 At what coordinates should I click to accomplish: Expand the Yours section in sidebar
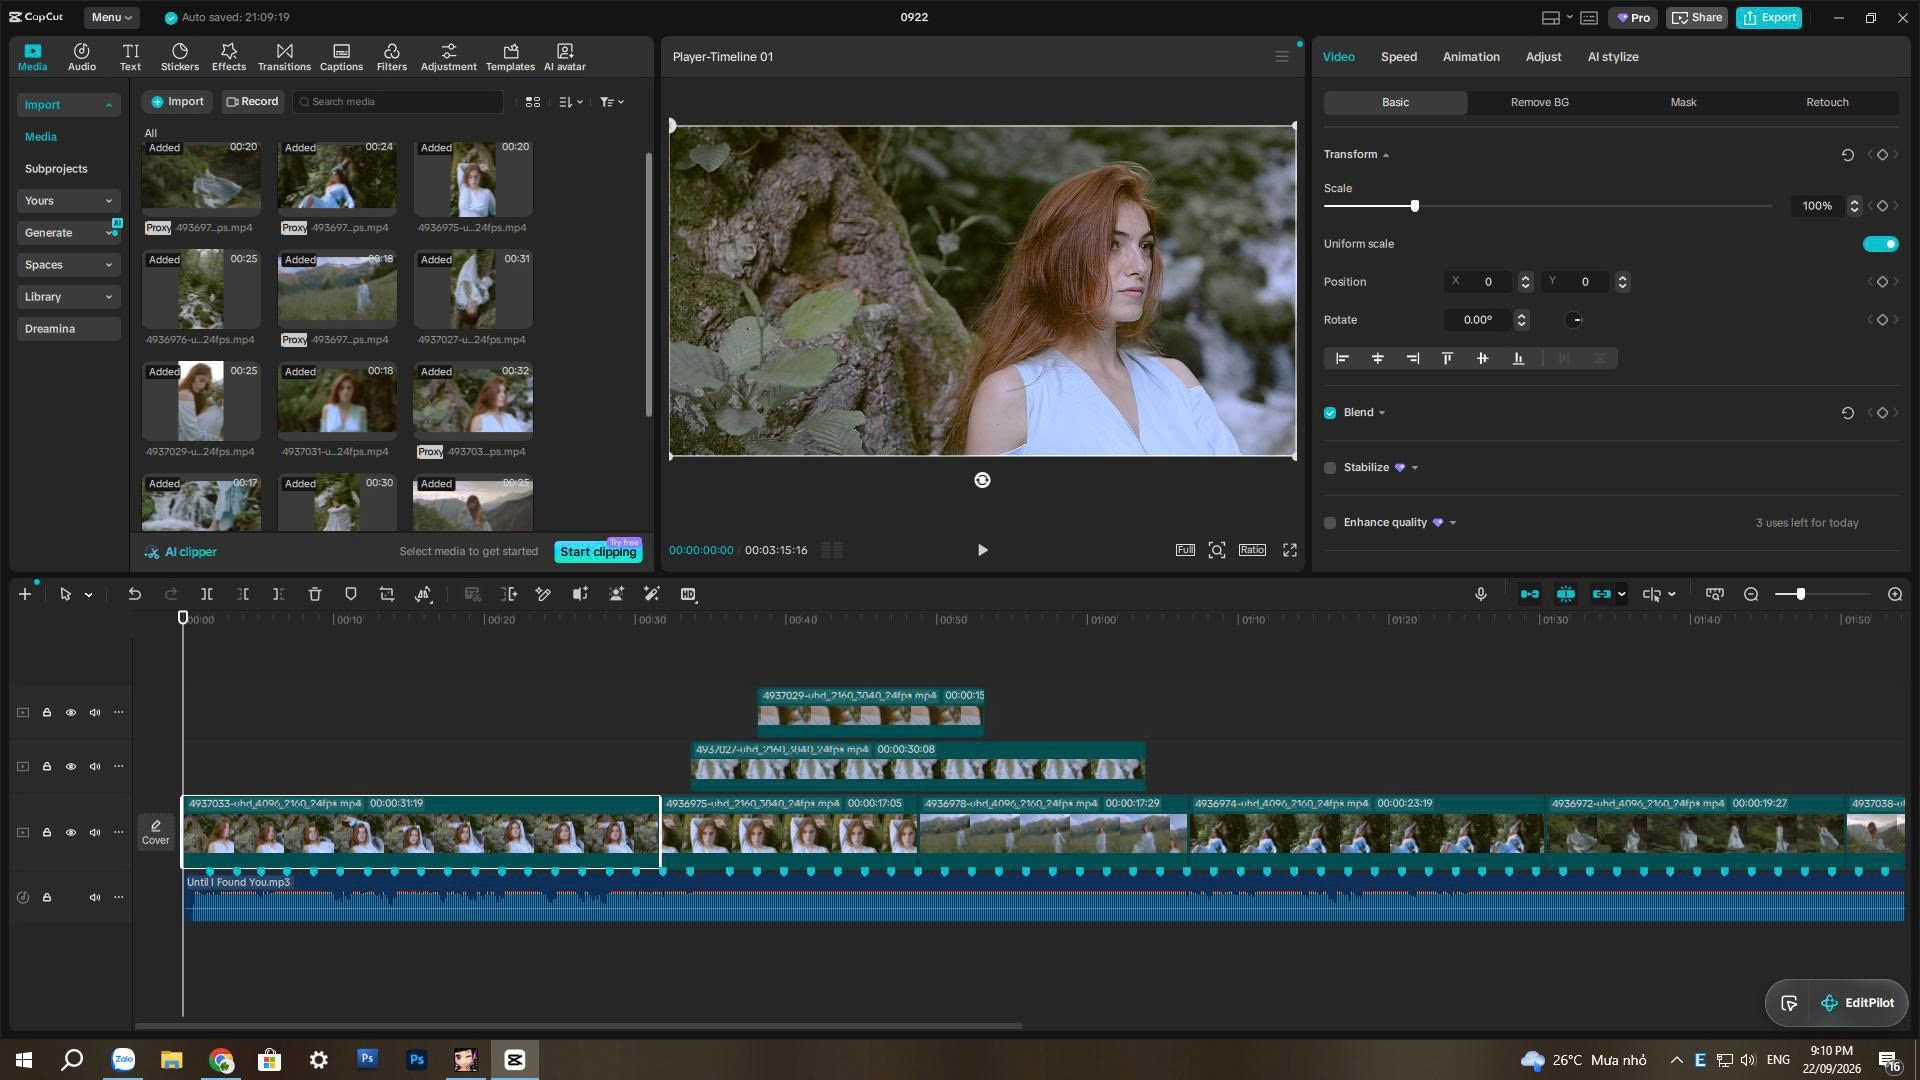point(68,201)
